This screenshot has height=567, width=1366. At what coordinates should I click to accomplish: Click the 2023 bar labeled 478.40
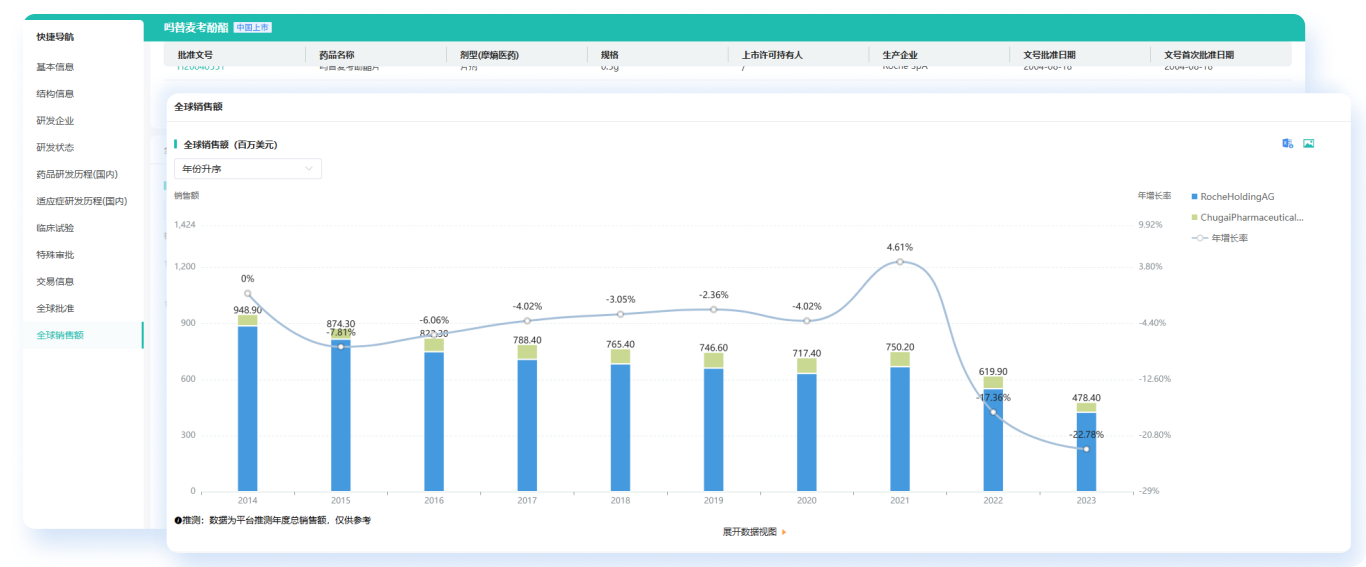coord(1086,447)
